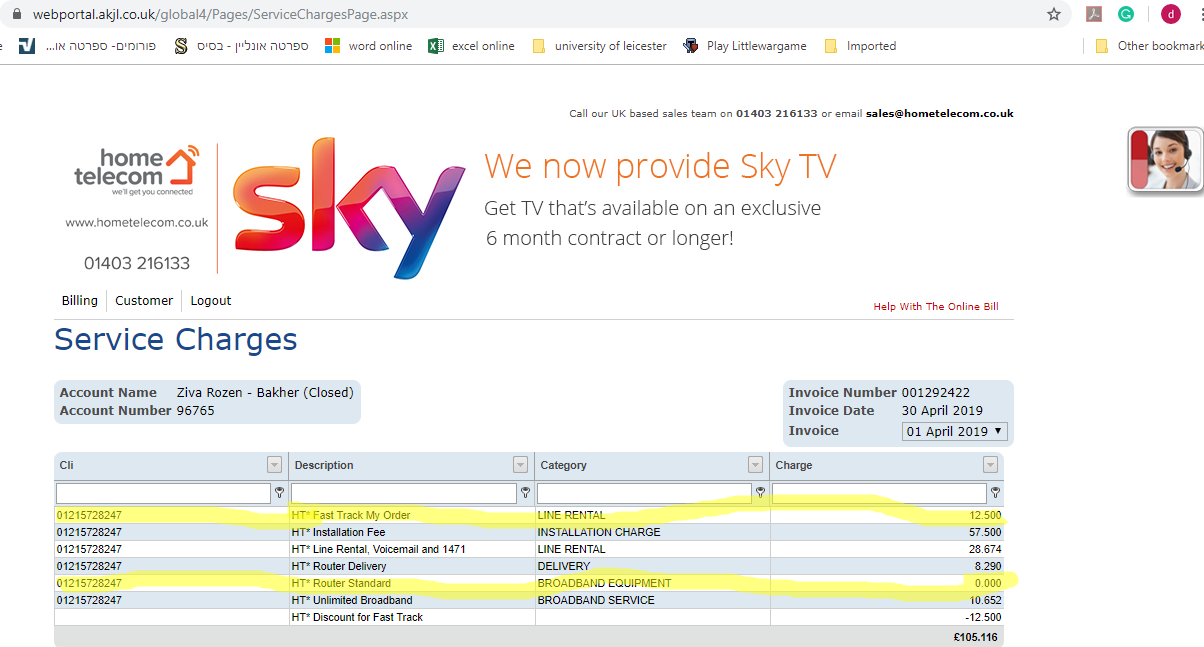Viewport: 1204px width, 647px height.
Task: Click the sales@hometelecom.co.uk email address
Action: (x=940, y=114)
